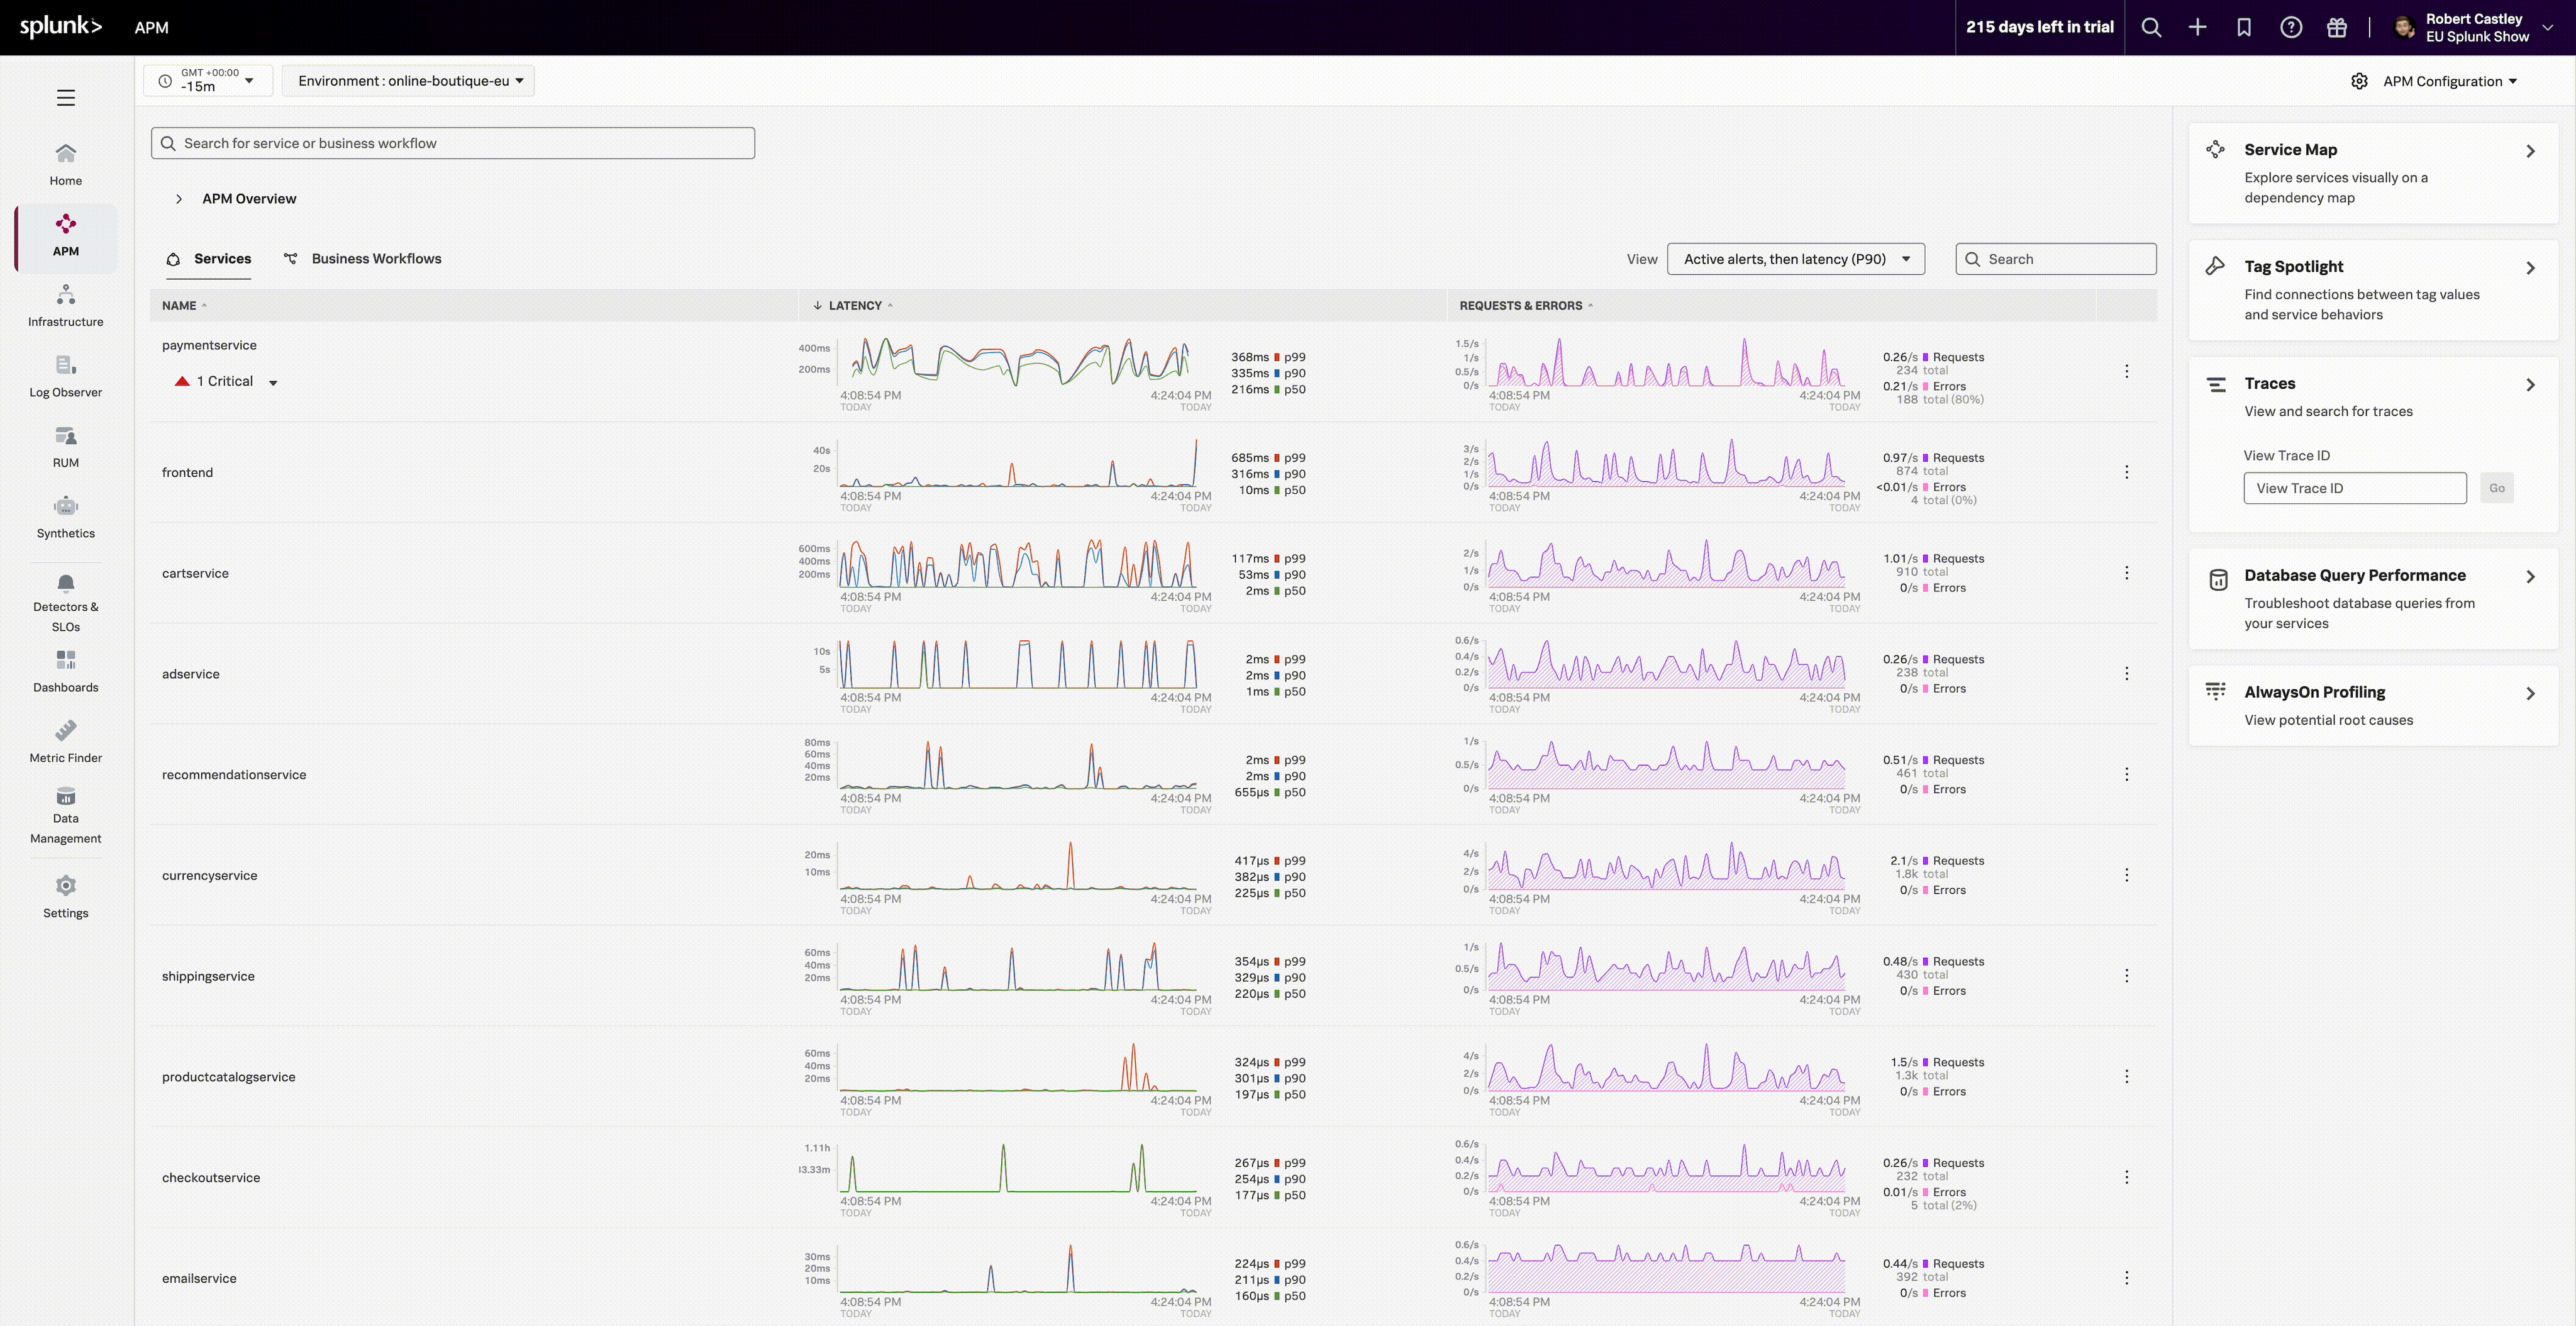
Task: Open the help question mark icon
Action: tap(2291, 28)
